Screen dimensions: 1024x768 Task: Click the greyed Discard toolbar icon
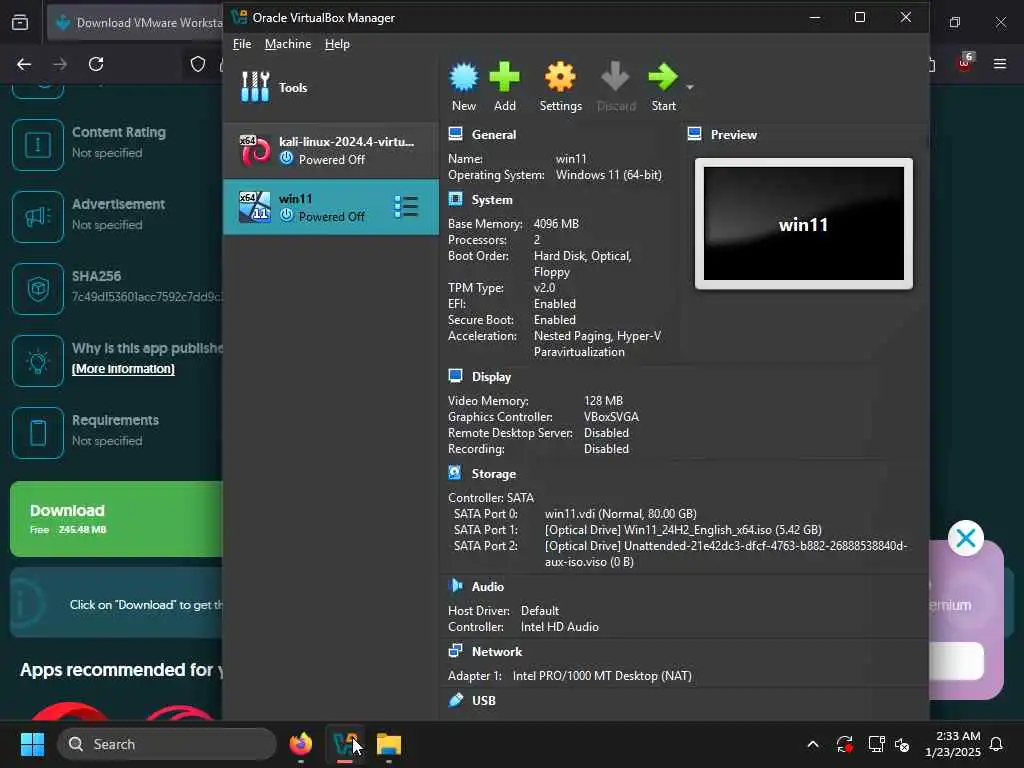[x=615, y=77]
